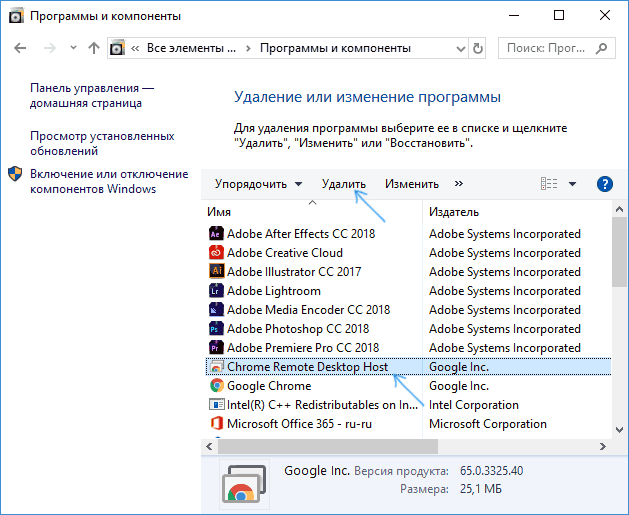Click the address bar control panel icon

tap(117, 48)
